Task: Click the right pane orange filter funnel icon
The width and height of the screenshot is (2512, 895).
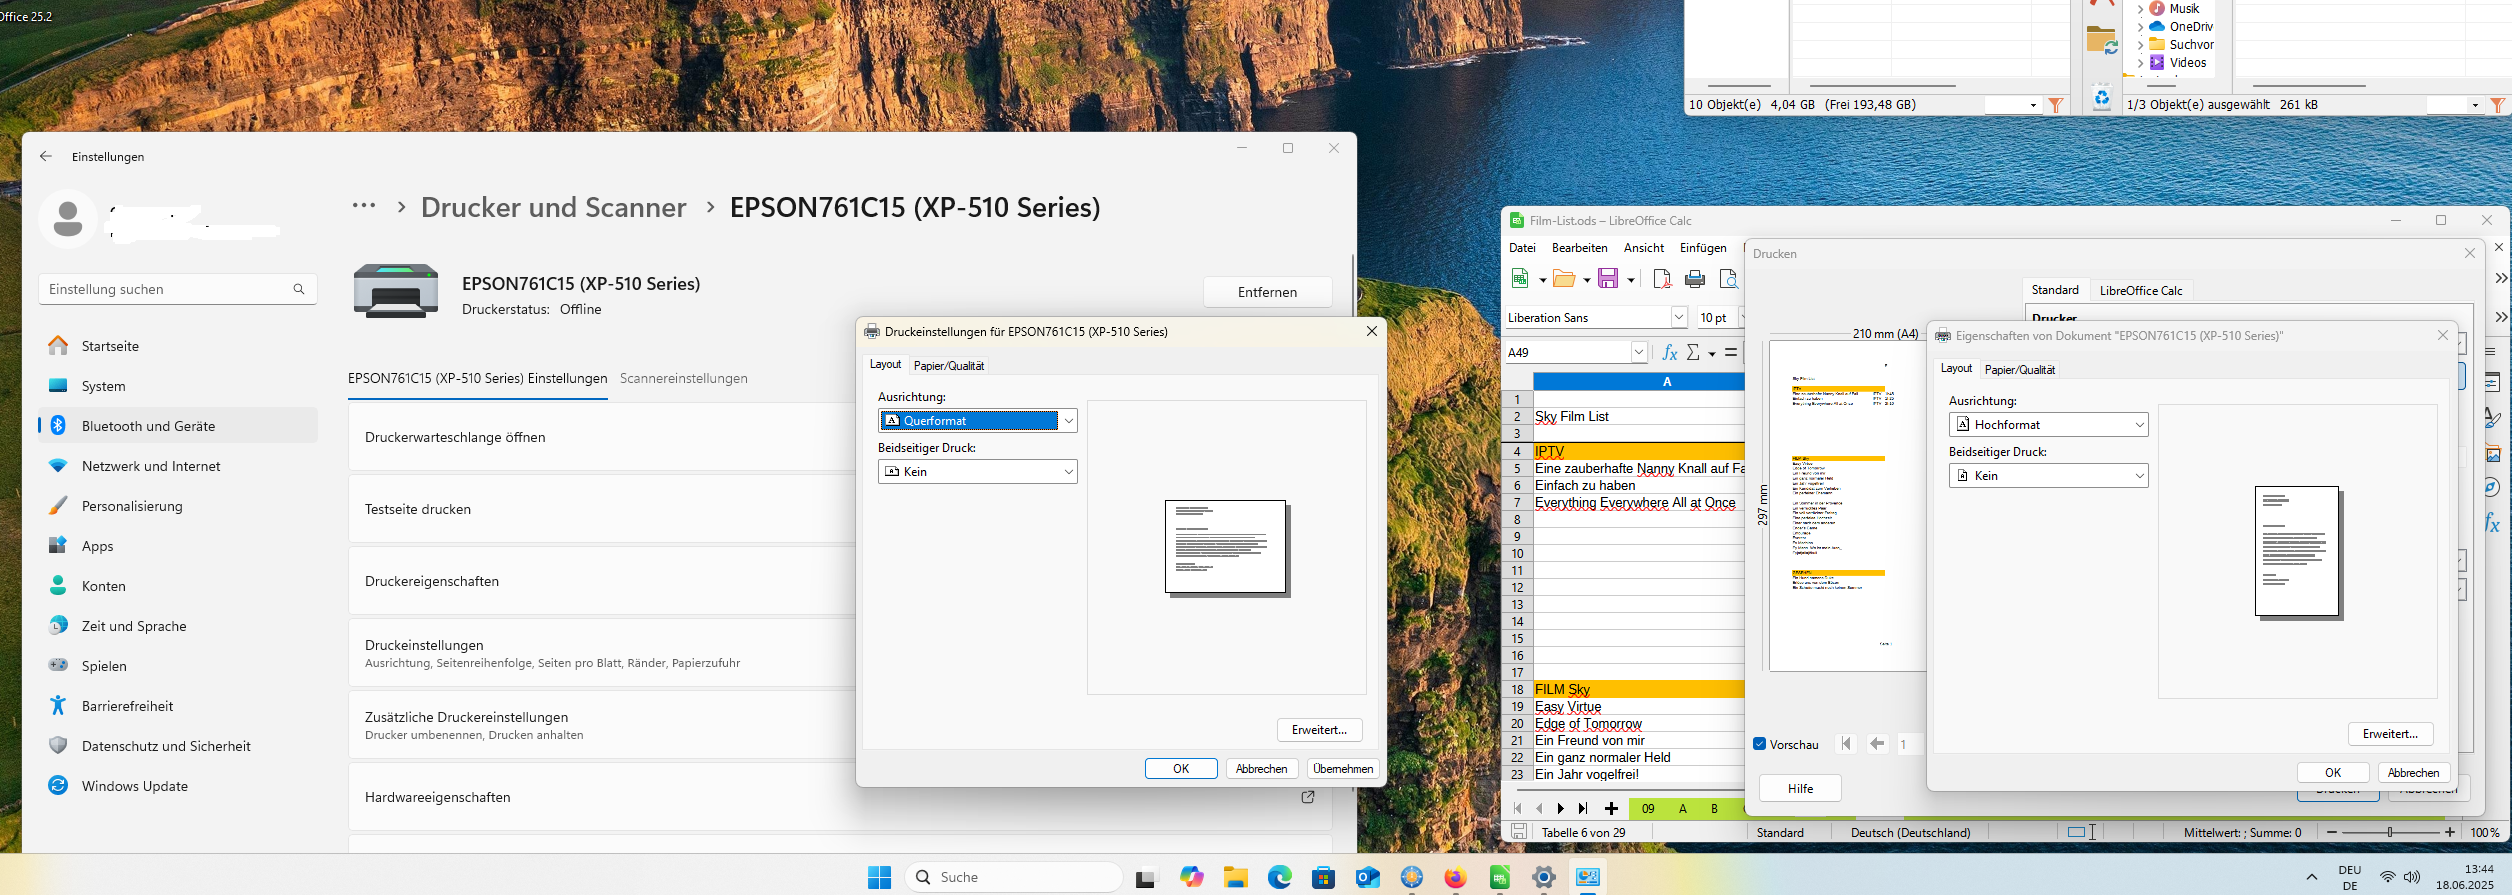Action: (x=2498, y=105)
